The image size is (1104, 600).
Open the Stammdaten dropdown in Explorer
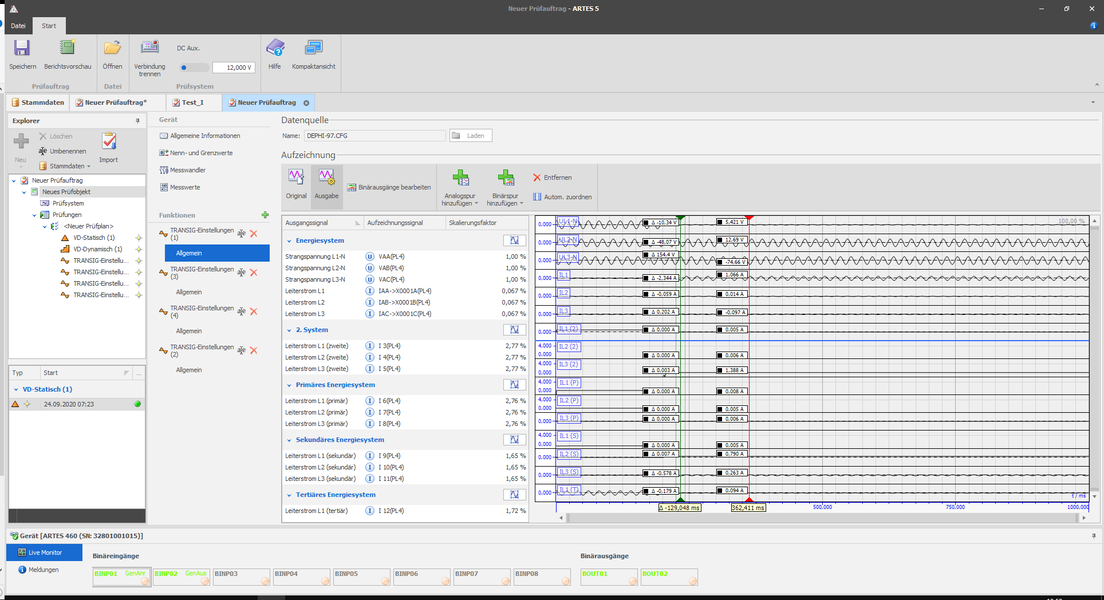(x=65, y=166)
